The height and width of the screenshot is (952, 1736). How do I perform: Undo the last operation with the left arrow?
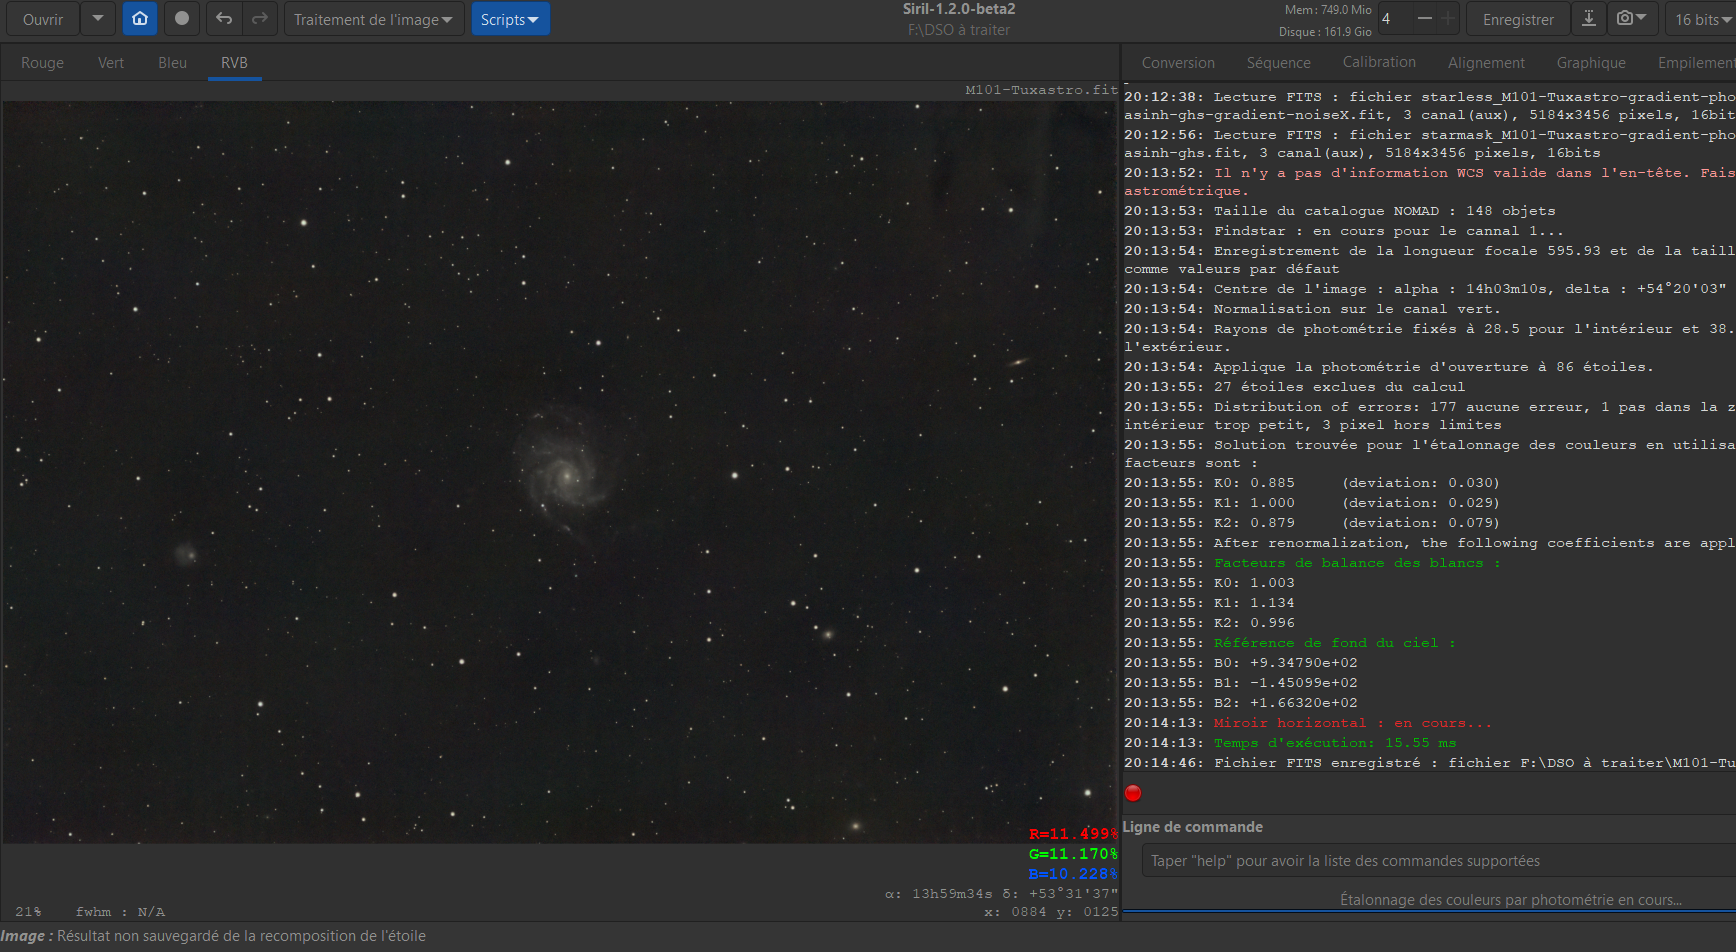click(x=224, y=19)
